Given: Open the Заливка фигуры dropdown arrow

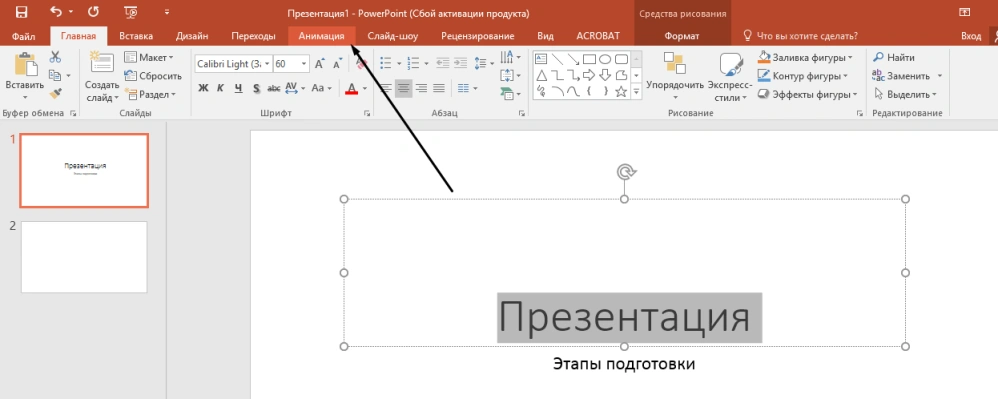Looking at the screenshot, I should pos(850,58).
